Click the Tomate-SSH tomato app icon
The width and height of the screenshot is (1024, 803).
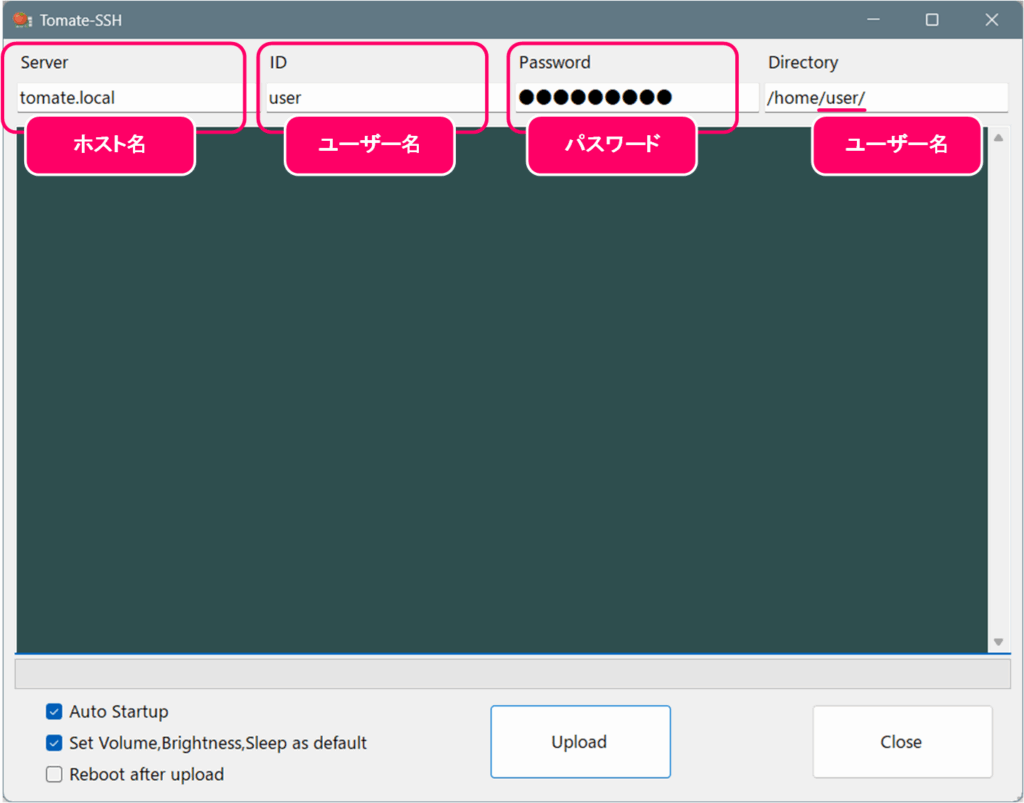23,20
